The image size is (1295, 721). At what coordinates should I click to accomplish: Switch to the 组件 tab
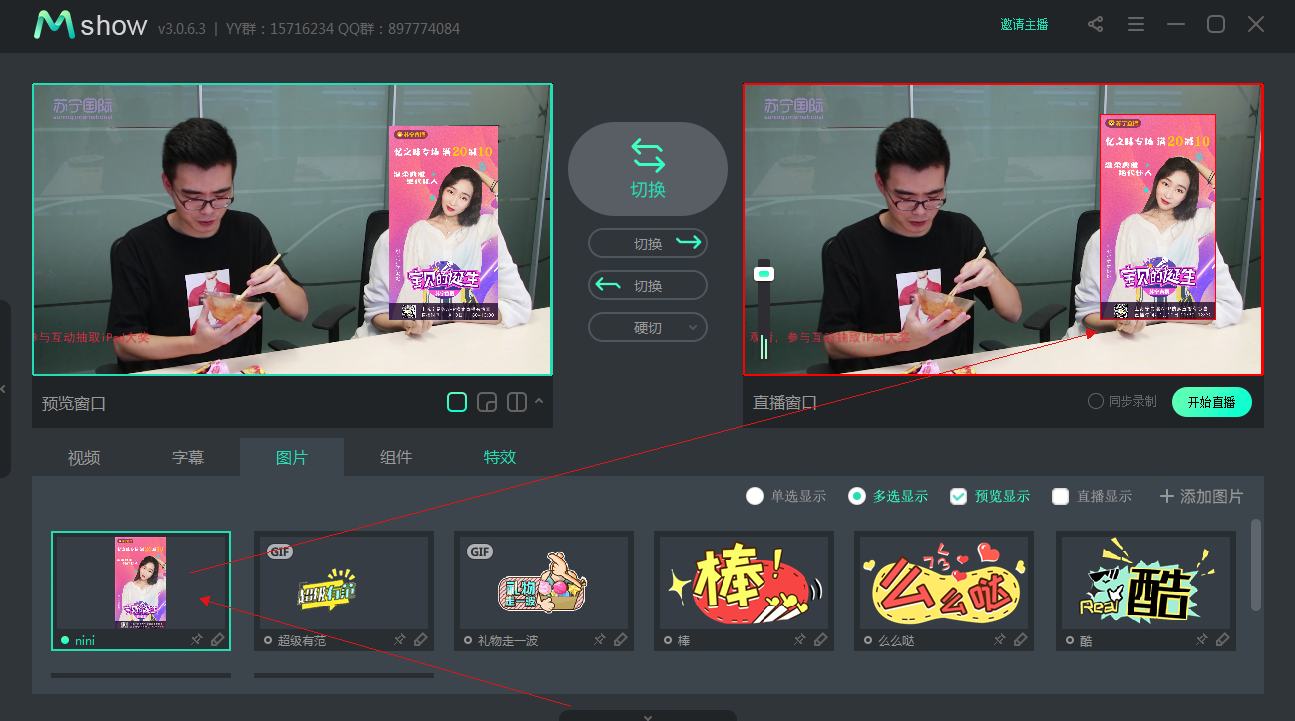tap(396, 457)
